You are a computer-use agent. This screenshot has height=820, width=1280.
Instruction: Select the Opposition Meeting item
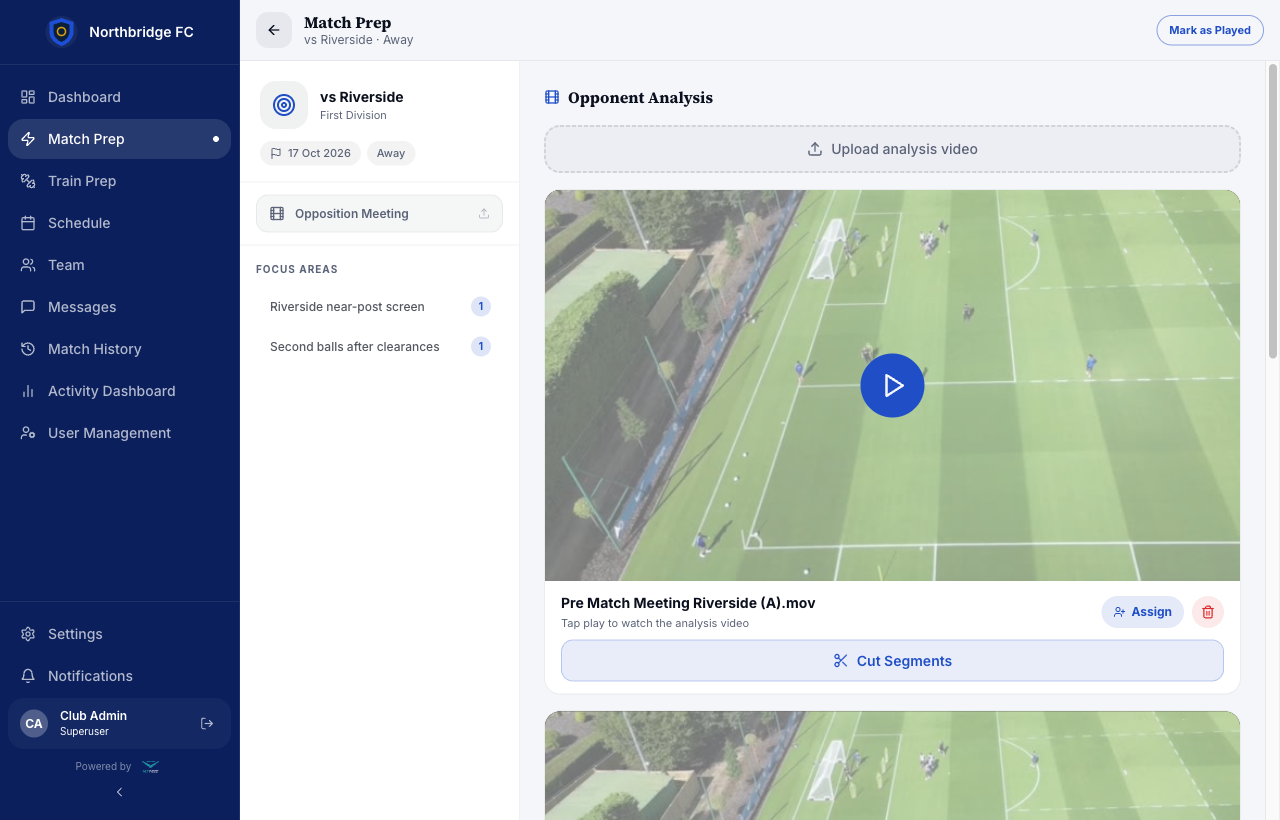(x=379, y=214)
